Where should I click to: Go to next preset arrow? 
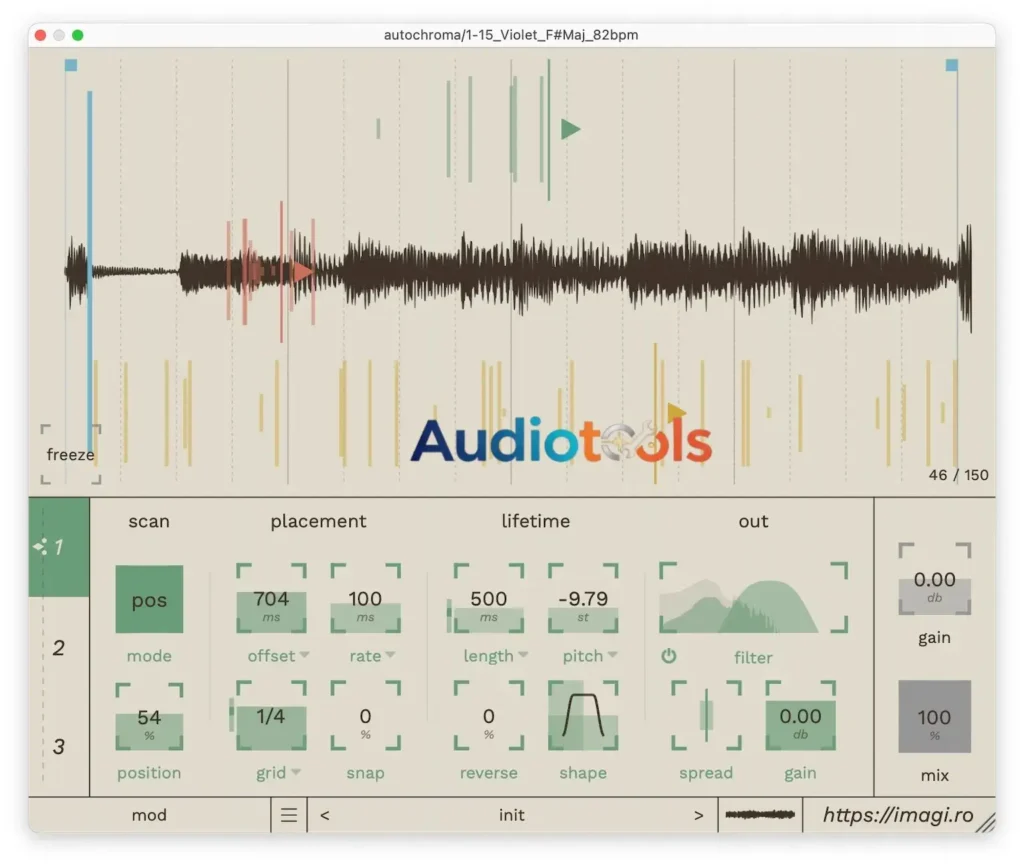[698, 815]
